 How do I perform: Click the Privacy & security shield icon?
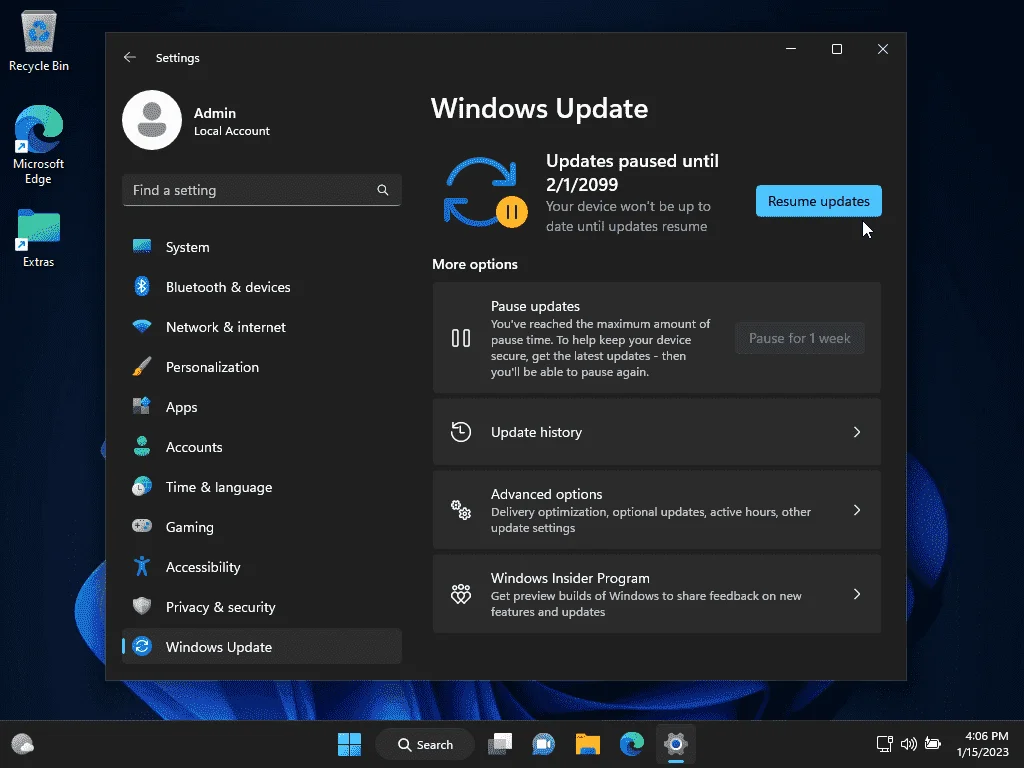[142, 606]
